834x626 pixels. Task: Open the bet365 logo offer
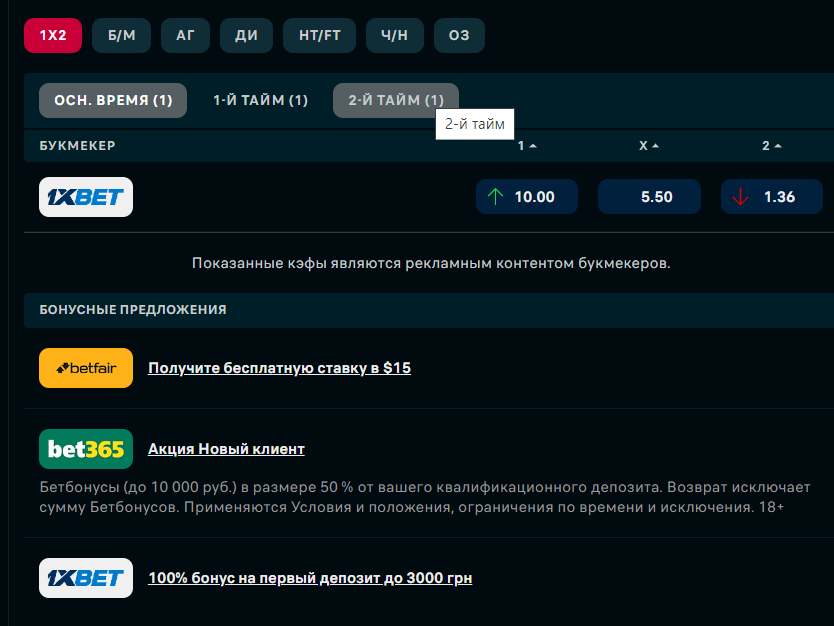(86, 449)
